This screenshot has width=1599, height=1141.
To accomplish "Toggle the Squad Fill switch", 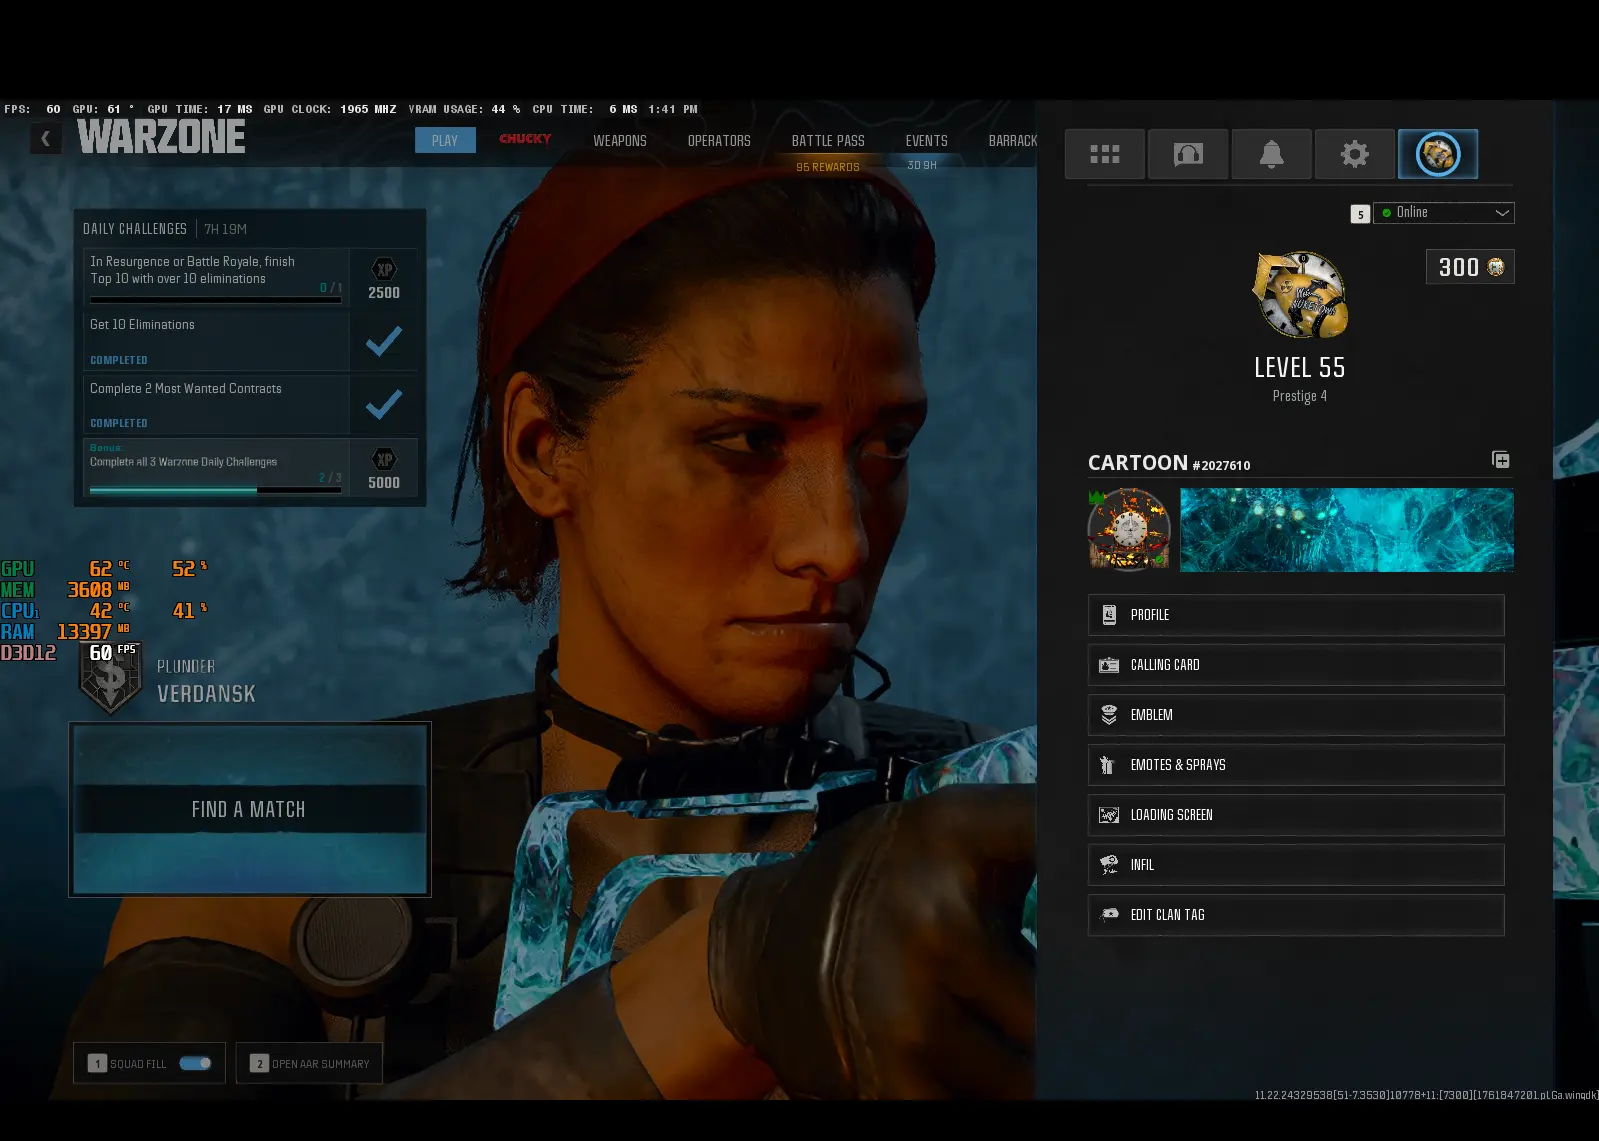I will pyautogui.click(x=195, y=1063).
